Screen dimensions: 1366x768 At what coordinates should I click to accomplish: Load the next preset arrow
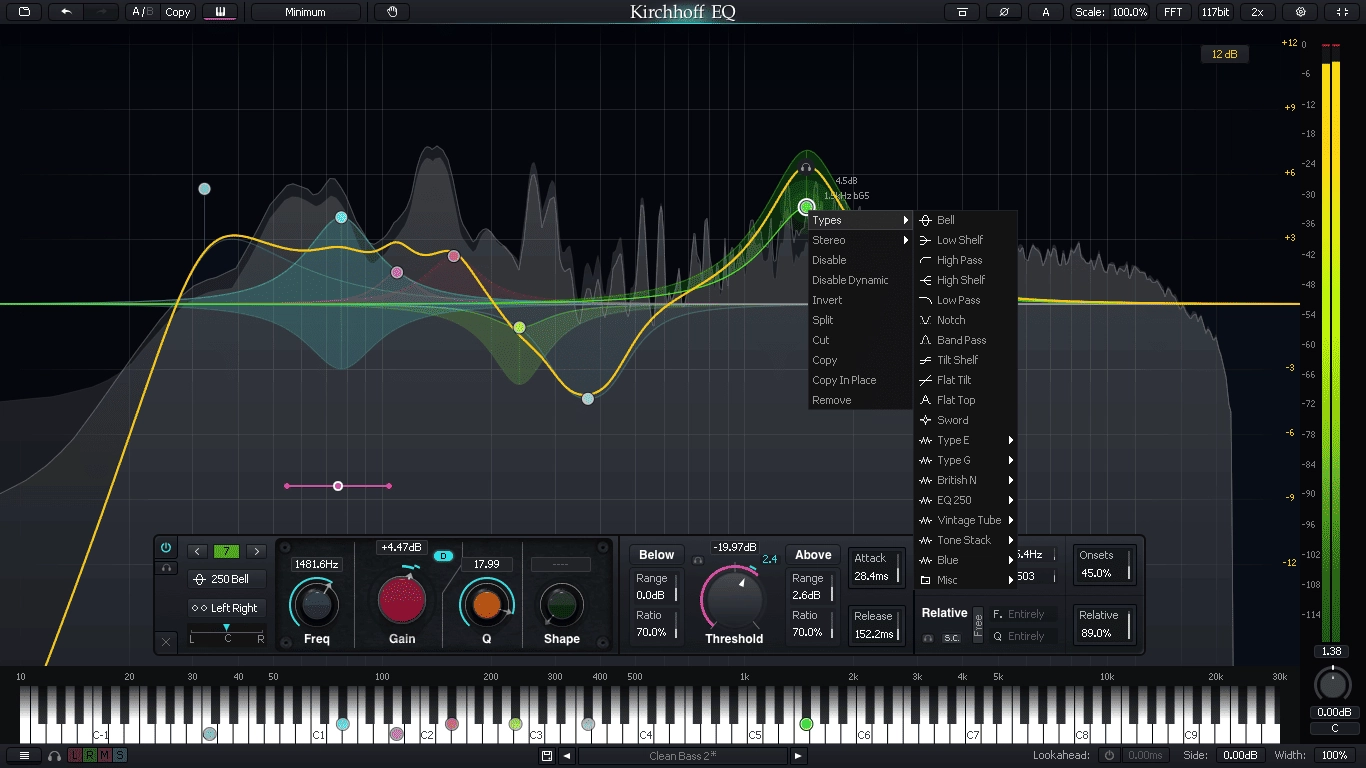[798, 756]
